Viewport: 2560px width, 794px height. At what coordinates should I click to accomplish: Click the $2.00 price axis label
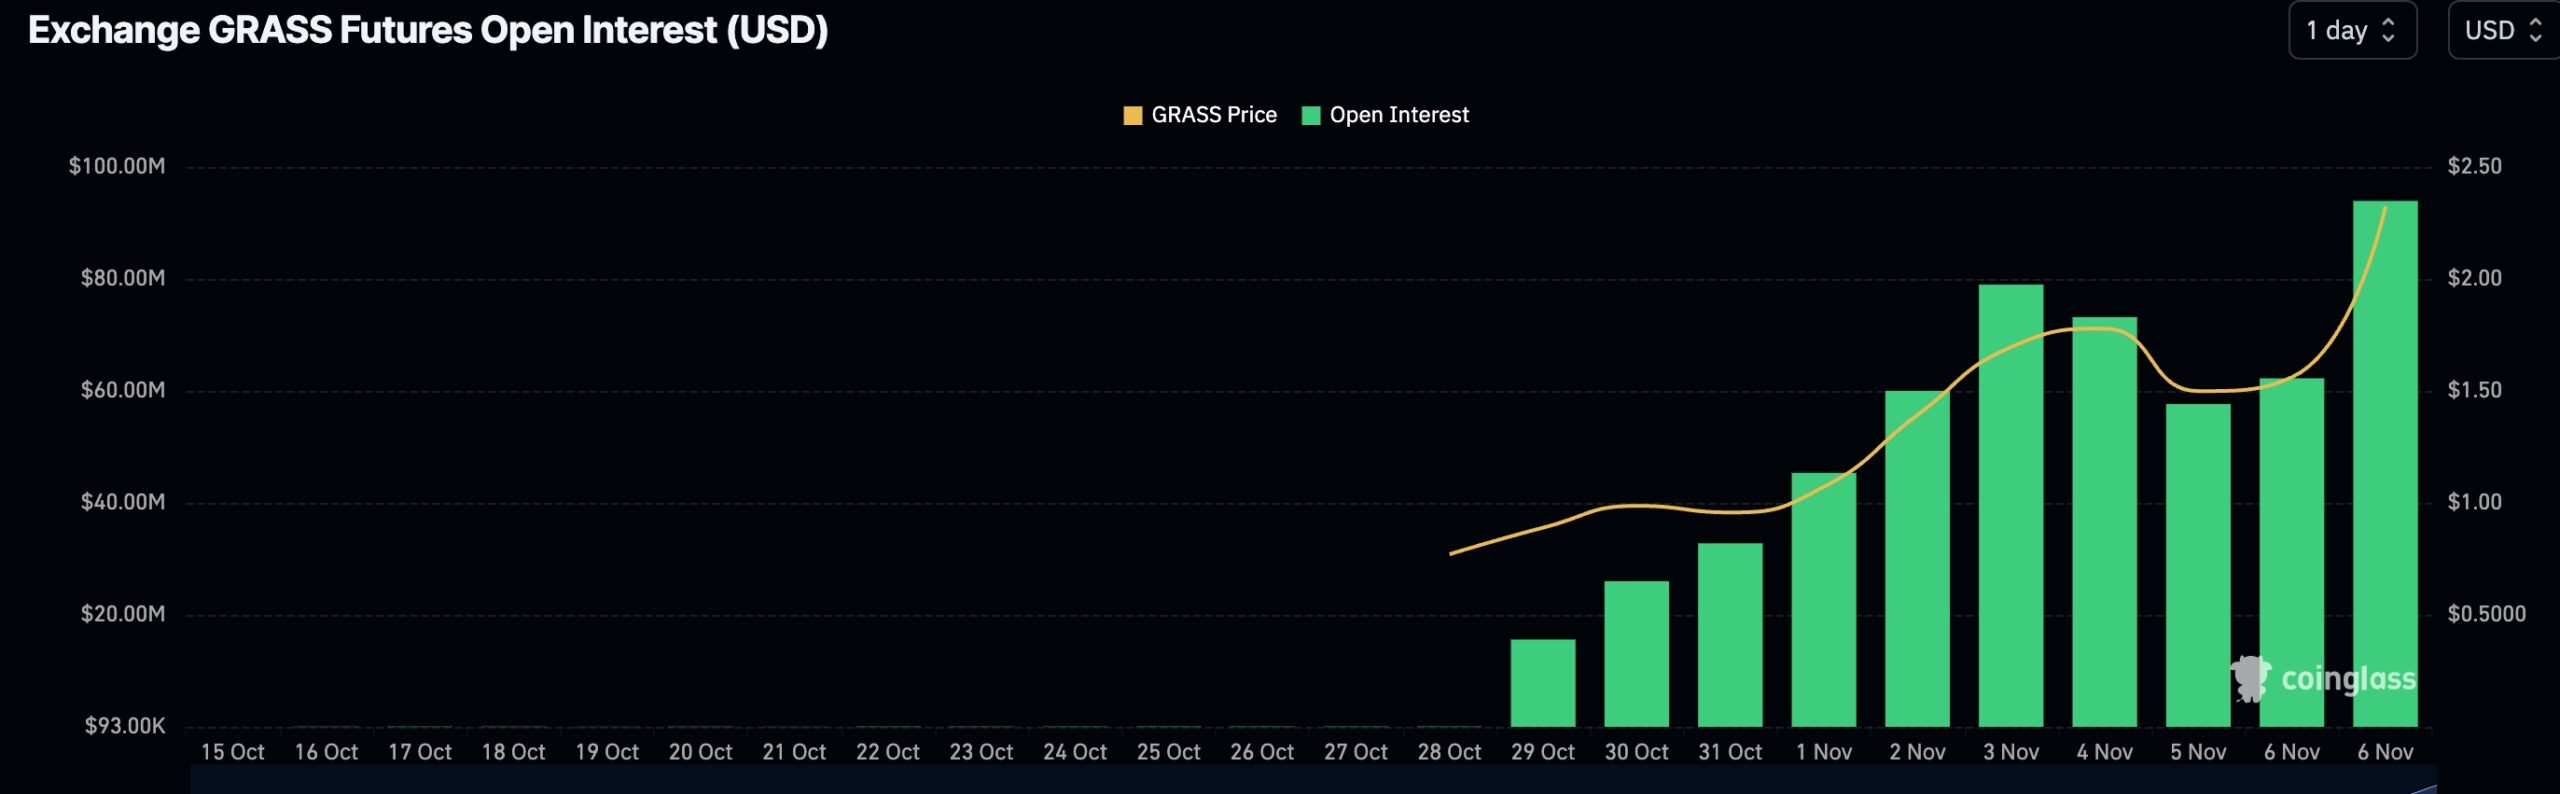point(2474,278)
